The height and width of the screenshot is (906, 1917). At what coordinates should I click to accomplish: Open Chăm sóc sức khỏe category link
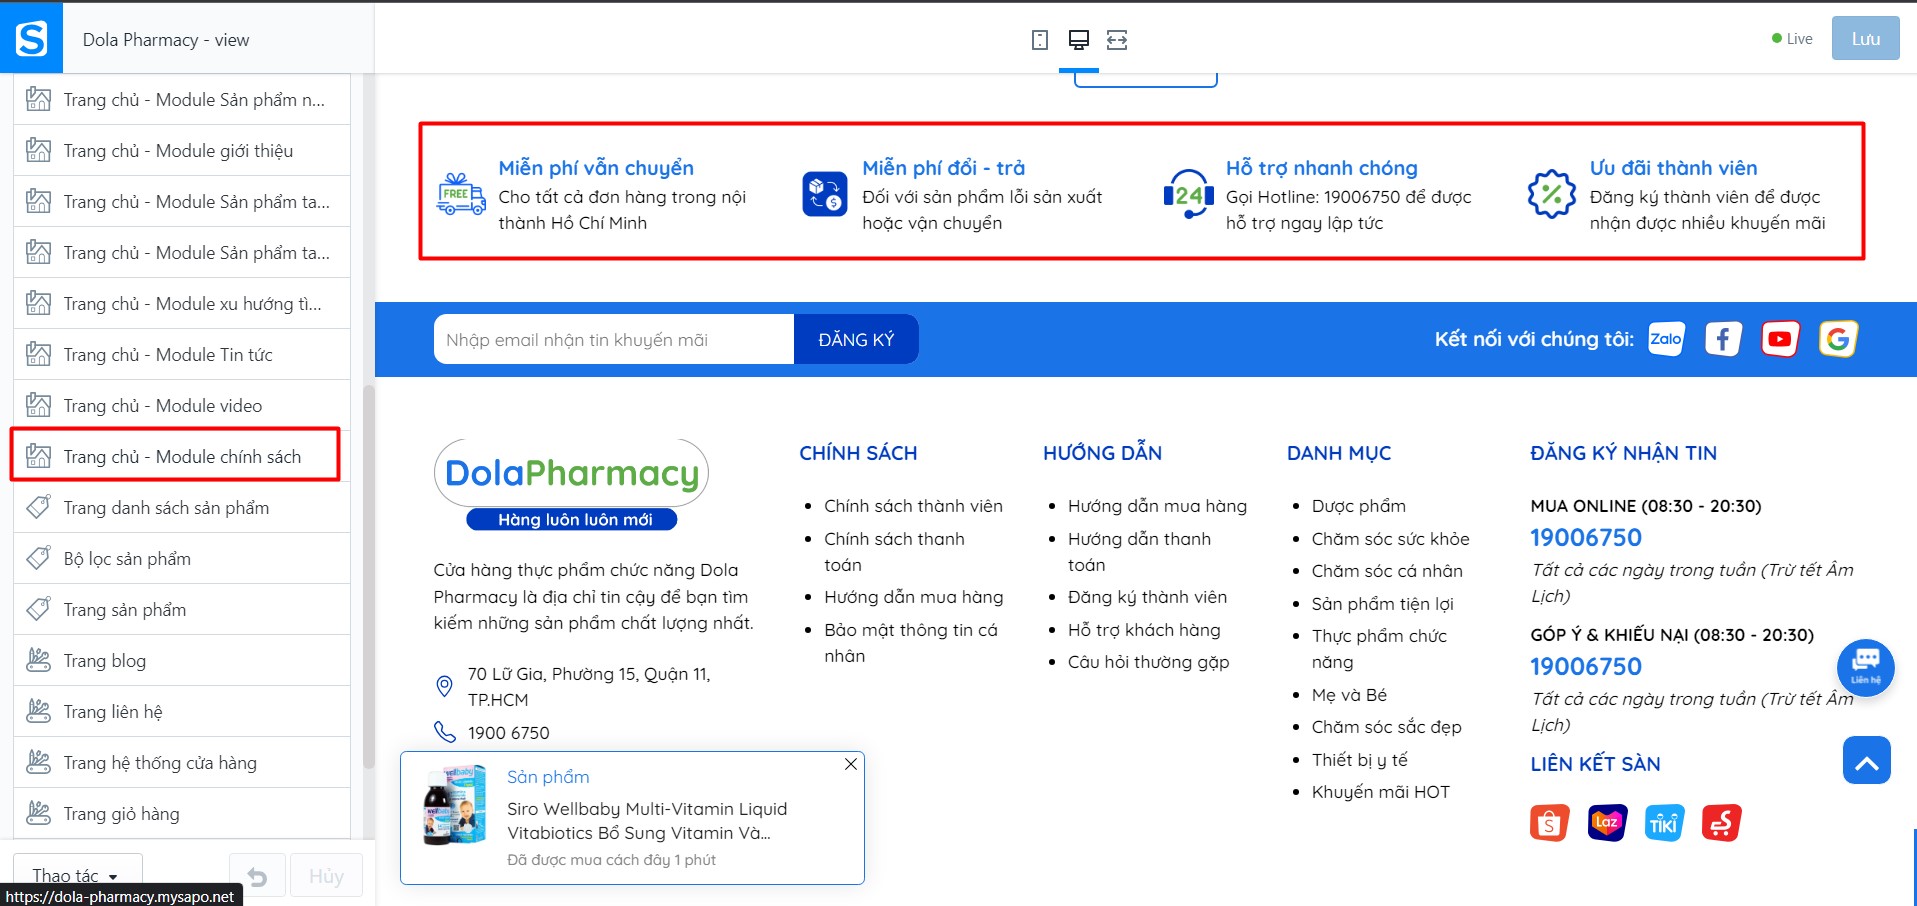point(1390,539)
